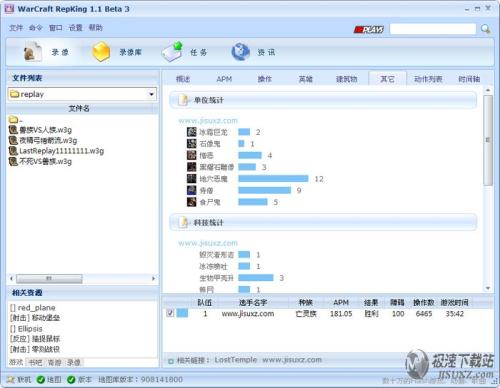The width and height of the screenshot is (500, 388).
Task: Click the green check icon beside 版本
Action: coord(71,379)
